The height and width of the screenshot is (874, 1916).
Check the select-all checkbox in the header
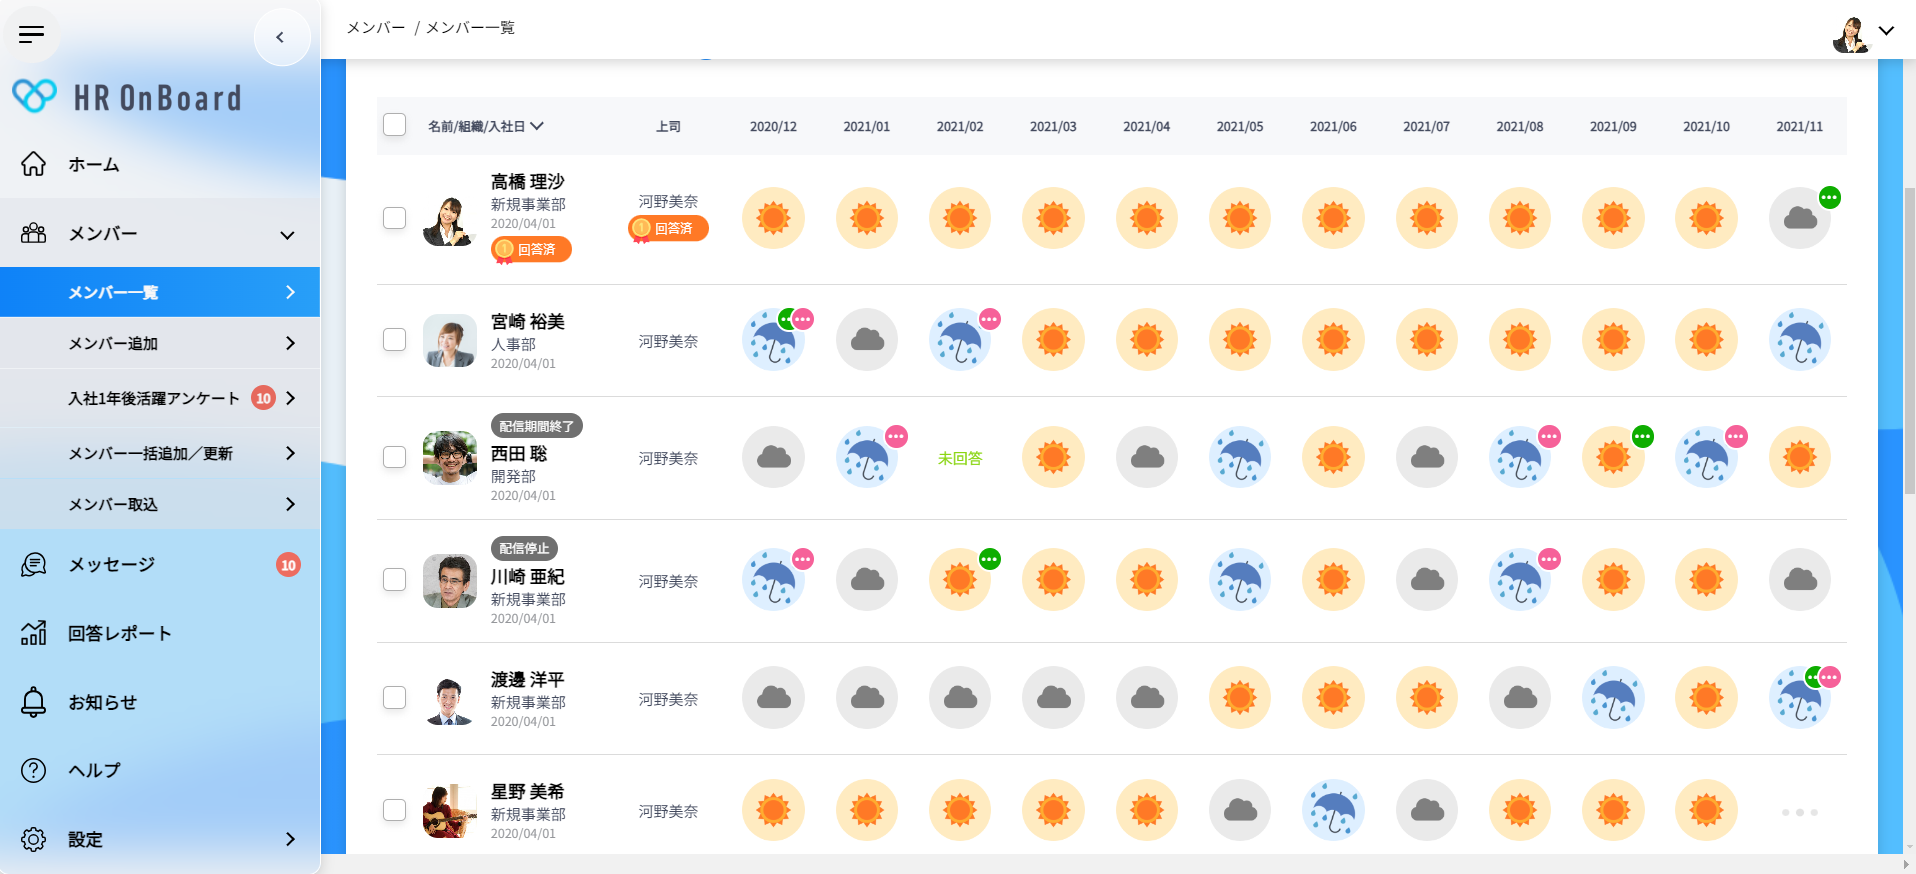tap(395, 125)
